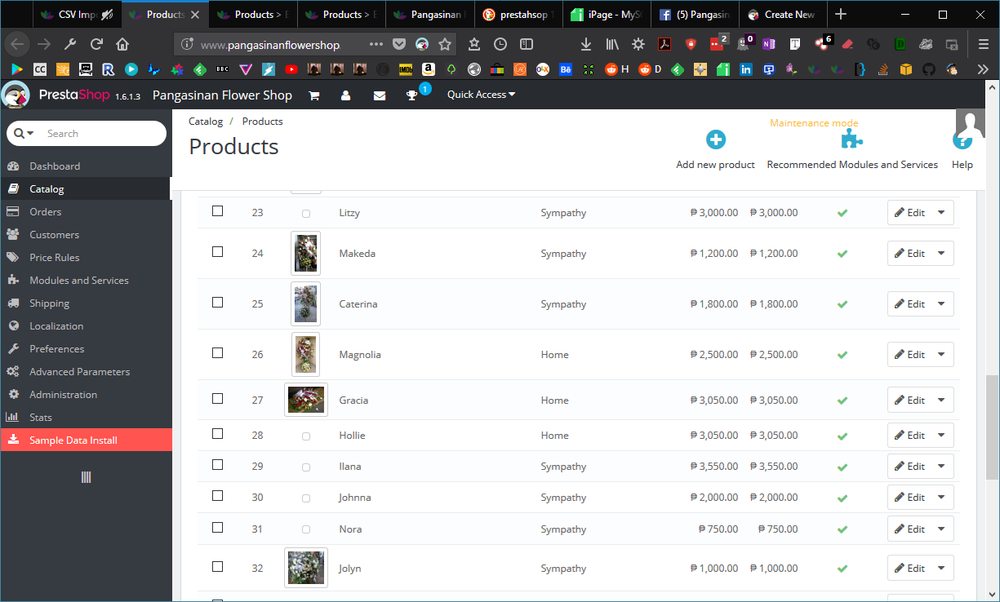Select the checkbox for product Magnolia
This screenshot has width=1000, height=602.
pos(217,353)
